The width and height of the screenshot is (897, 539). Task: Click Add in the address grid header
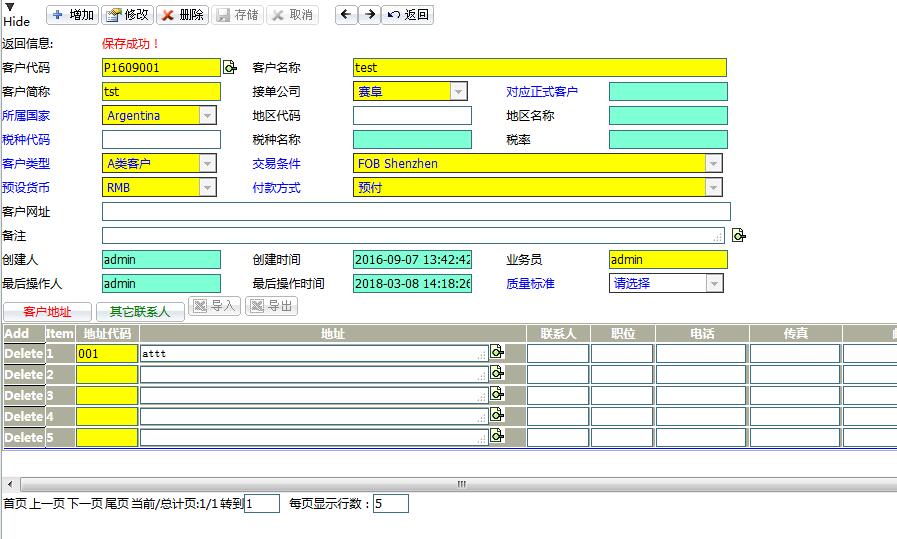pos(17,333)
